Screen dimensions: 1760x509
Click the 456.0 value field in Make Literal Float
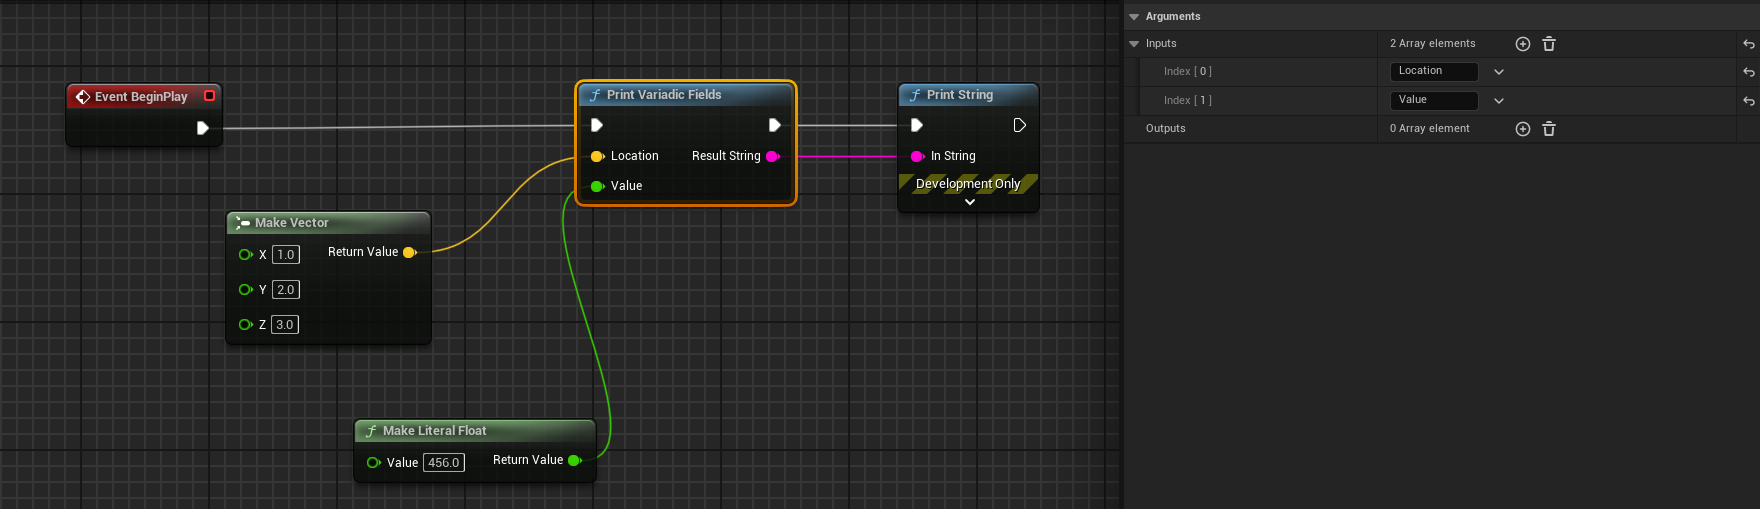(444, 463)
